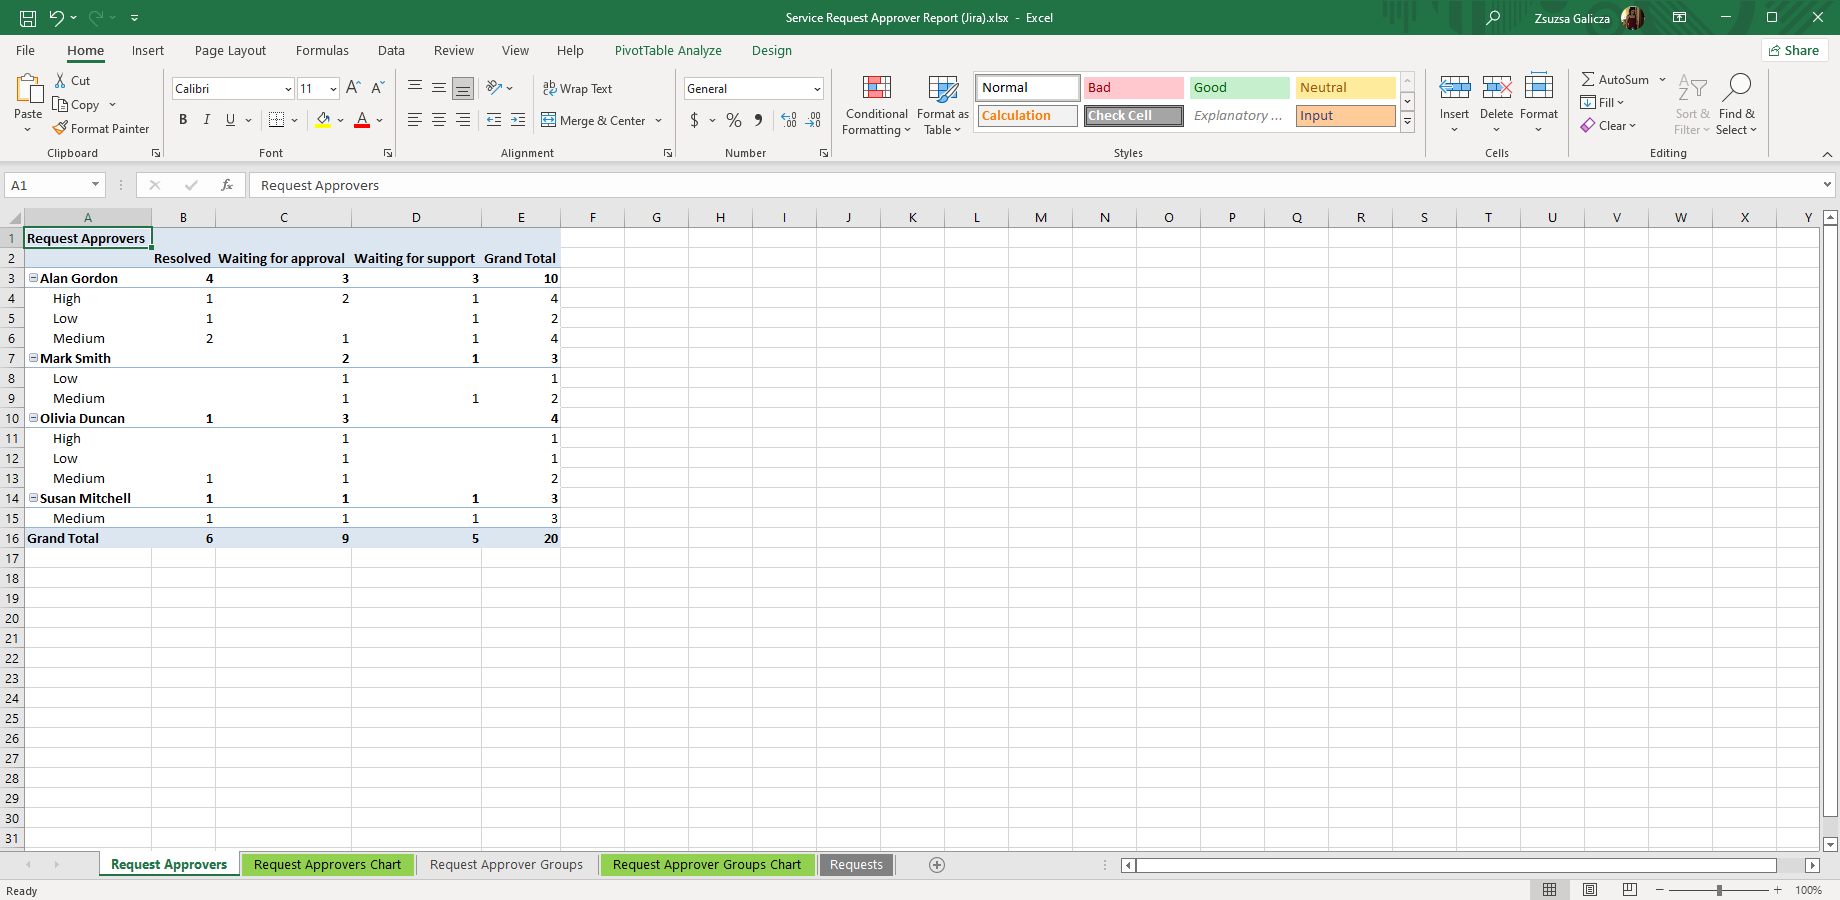
Task: Apply the Good cell style swatch
Action: tap(1240, 88)
